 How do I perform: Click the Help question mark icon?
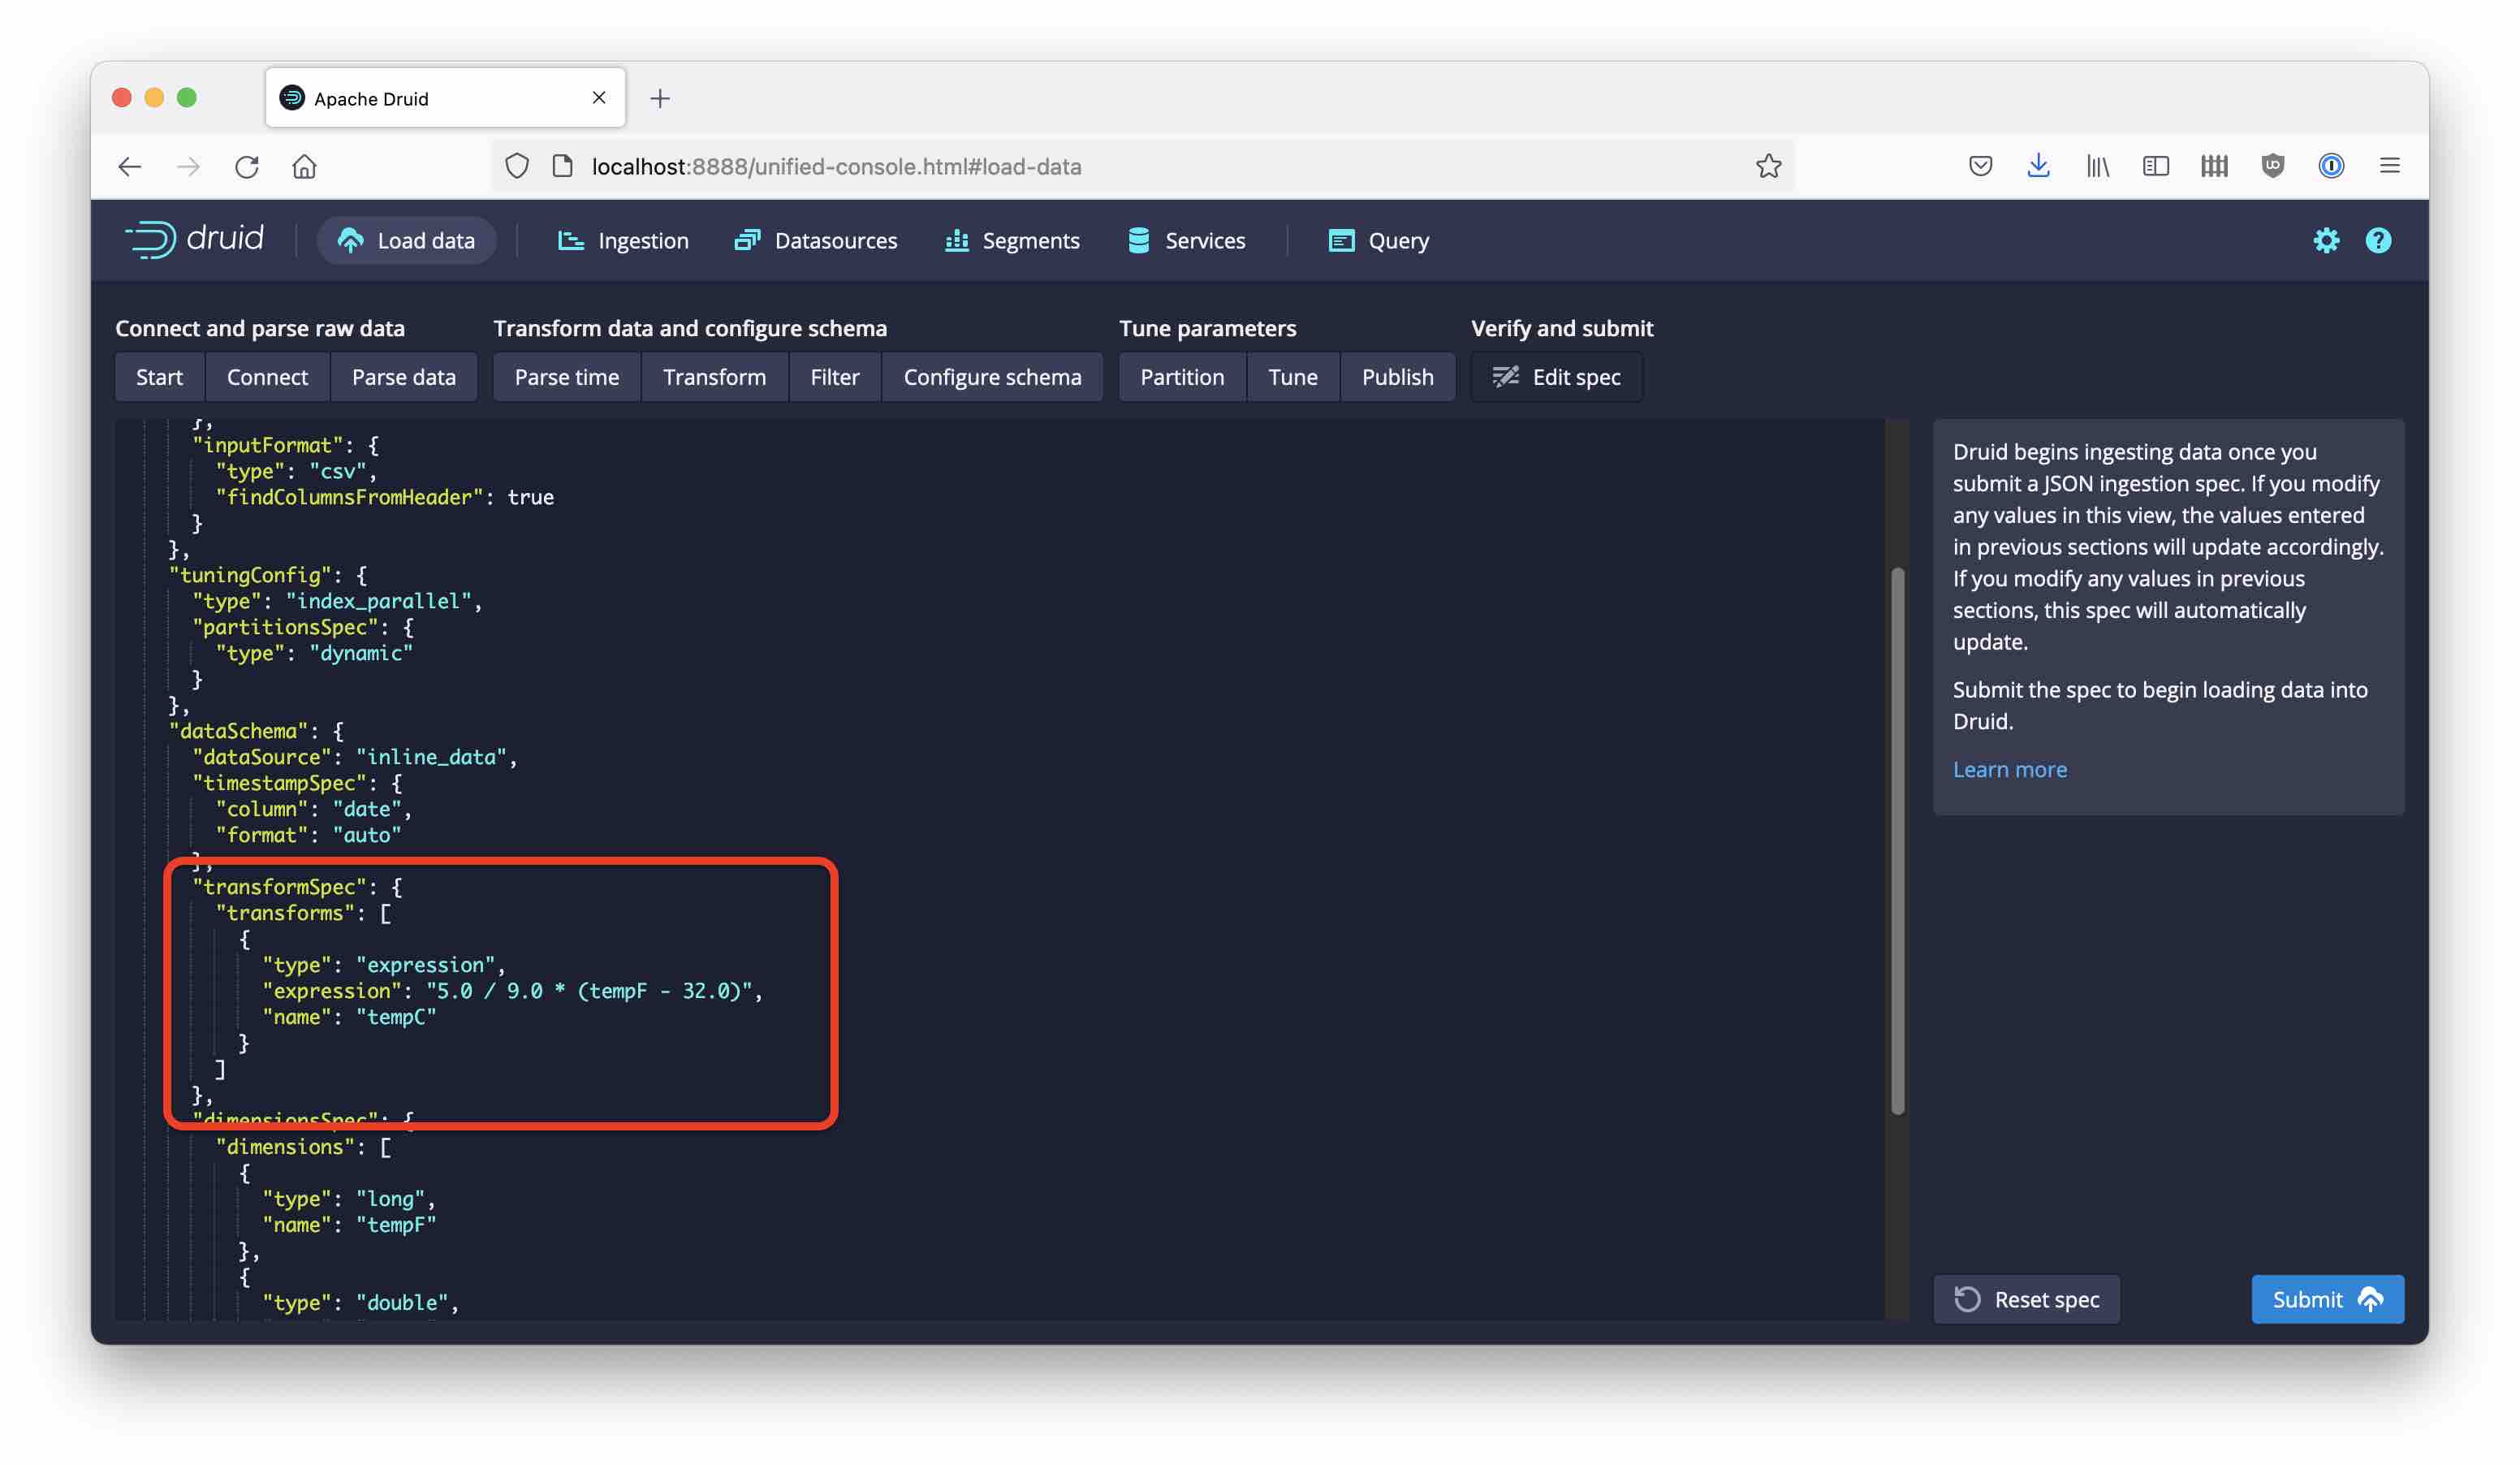[x=2377, y=240]
